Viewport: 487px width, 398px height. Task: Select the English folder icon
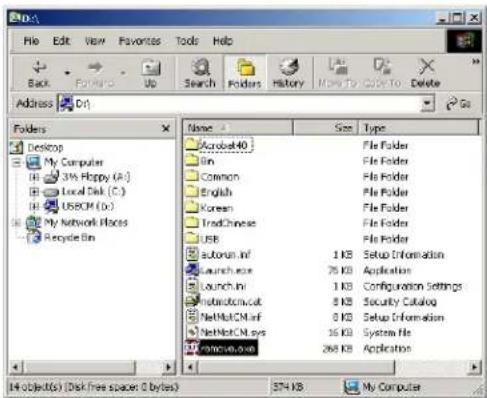coord(192,192)
